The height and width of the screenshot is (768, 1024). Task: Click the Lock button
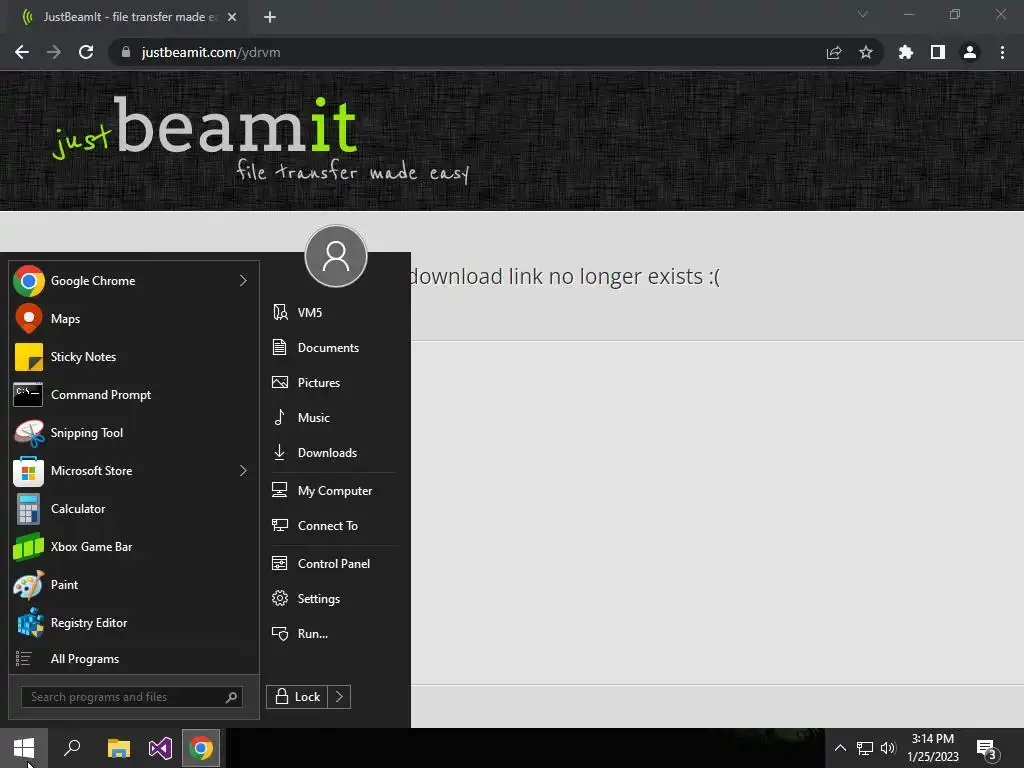tap(297, 697)
